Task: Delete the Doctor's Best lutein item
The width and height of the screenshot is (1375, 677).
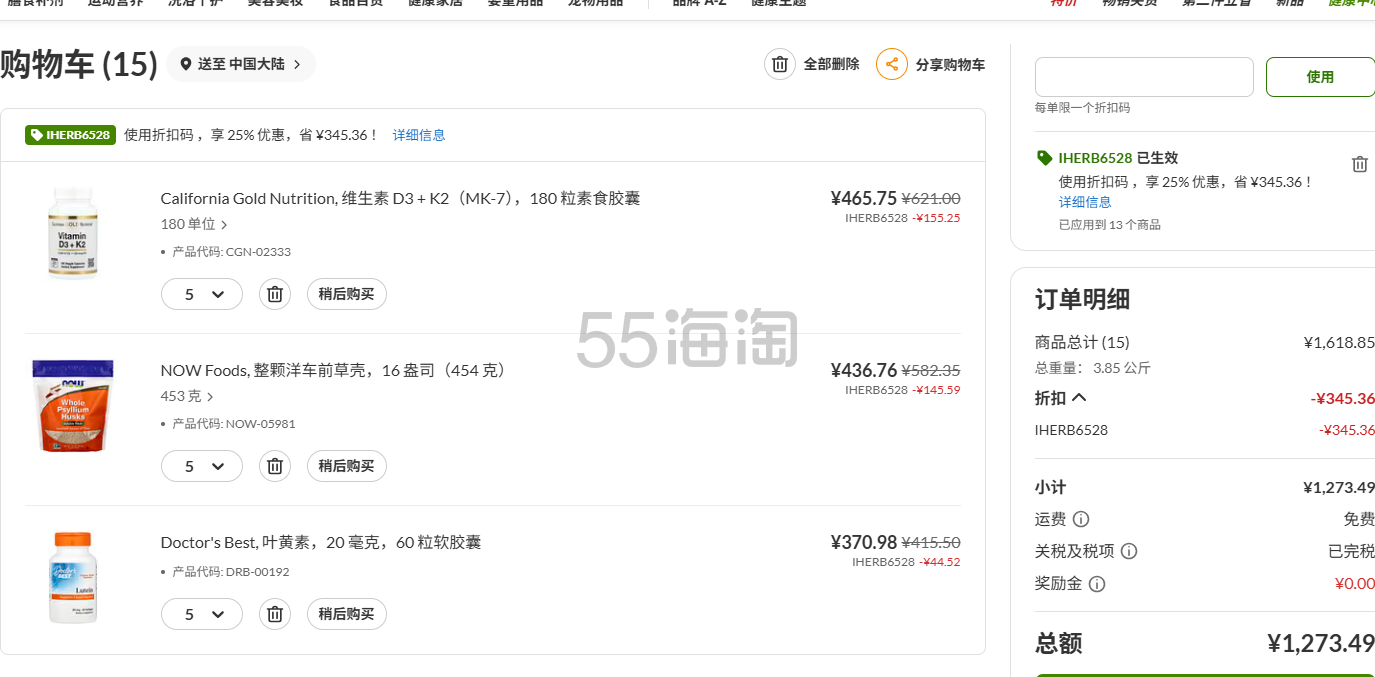Action: coord(275,614)
